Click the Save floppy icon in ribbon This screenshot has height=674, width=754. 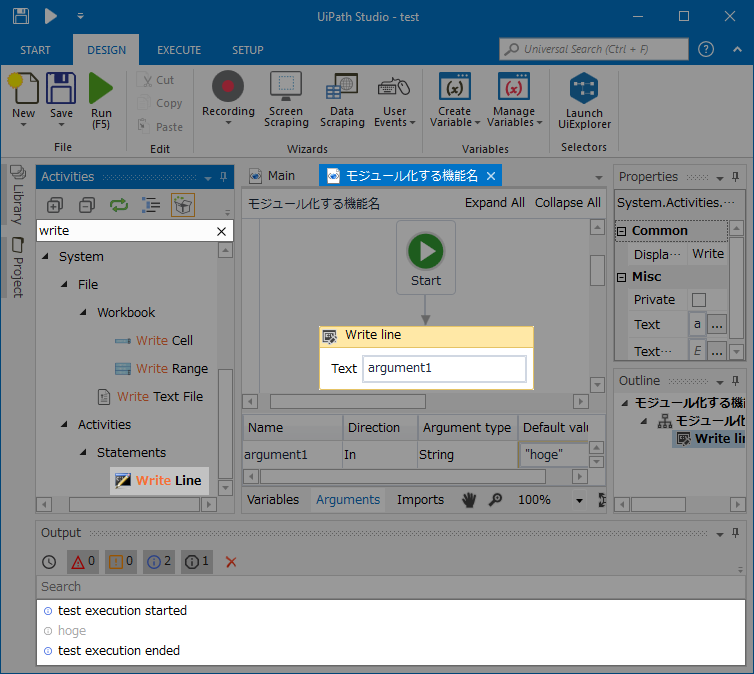click(x=61, y=88)
